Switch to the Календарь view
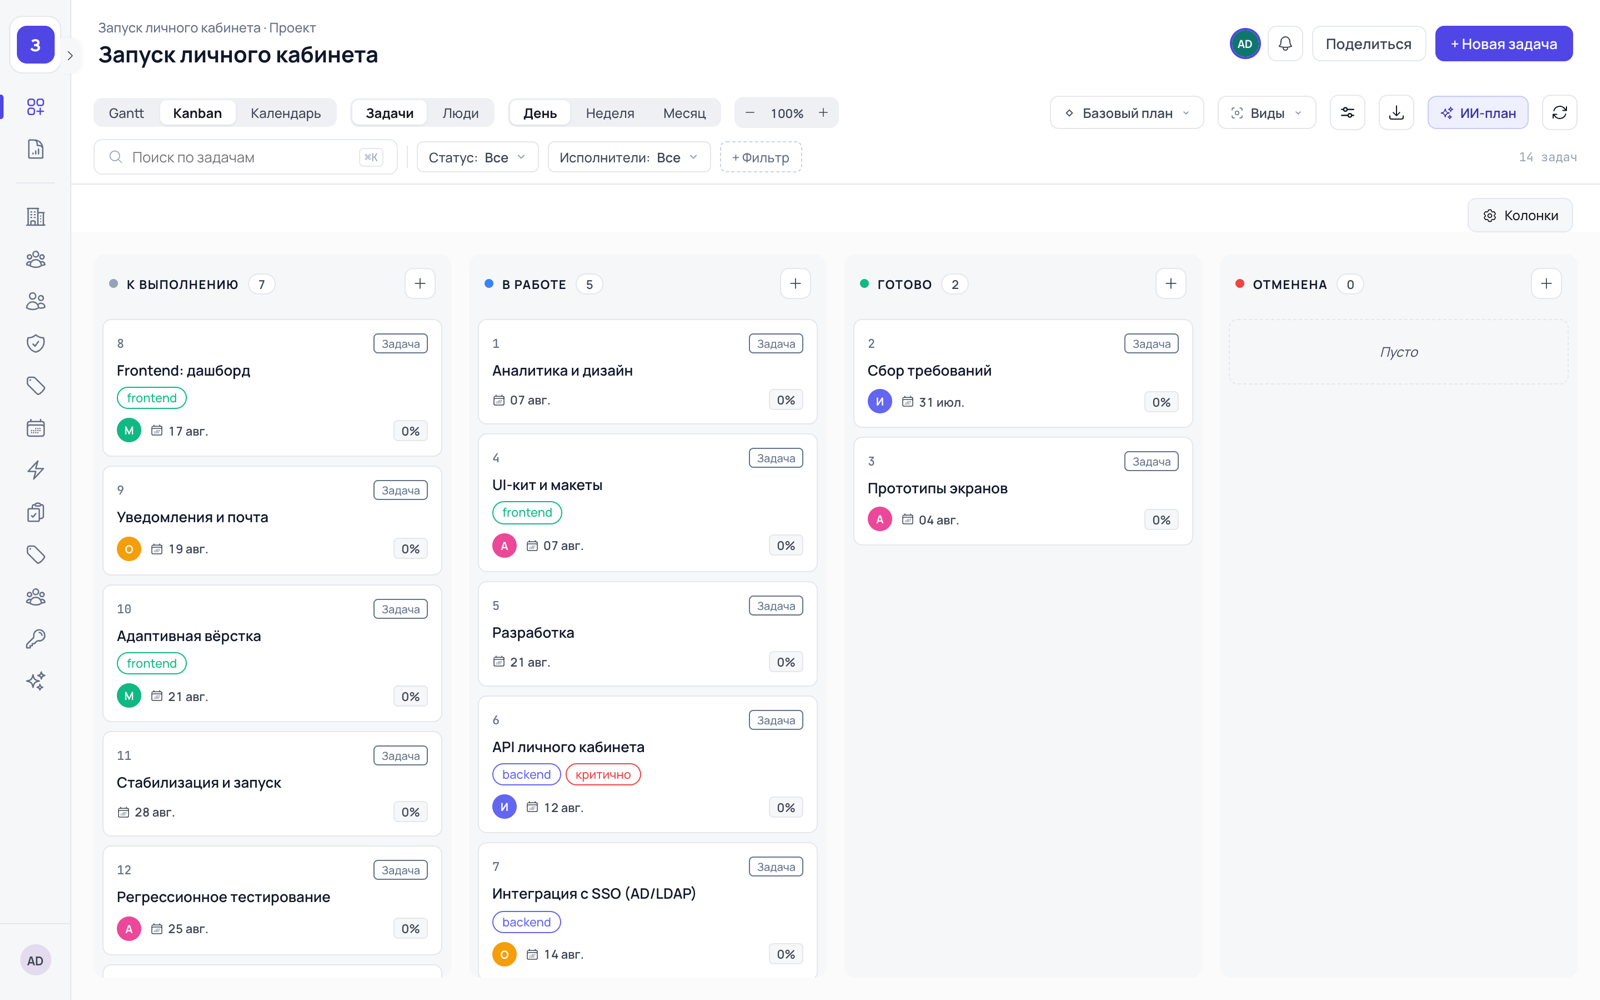 coord(286,113)
